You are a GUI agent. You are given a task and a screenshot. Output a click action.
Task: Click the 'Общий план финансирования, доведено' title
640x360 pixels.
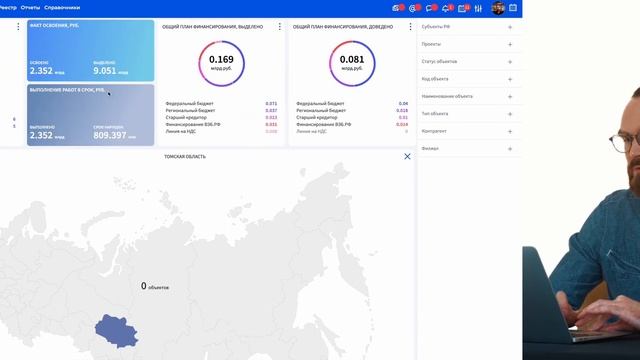343,27
